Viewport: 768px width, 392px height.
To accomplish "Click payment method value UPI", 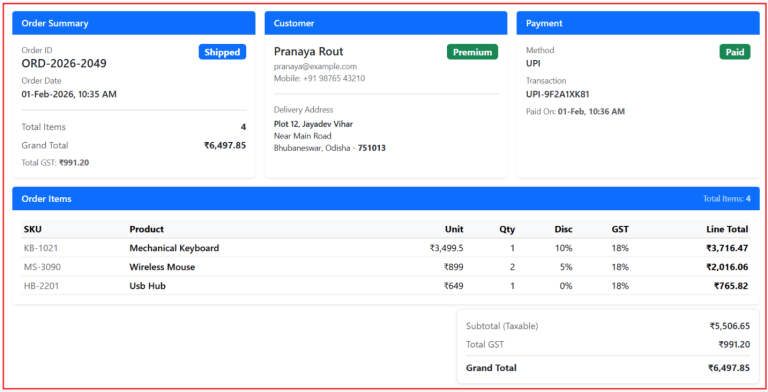I will coord(533,63).
